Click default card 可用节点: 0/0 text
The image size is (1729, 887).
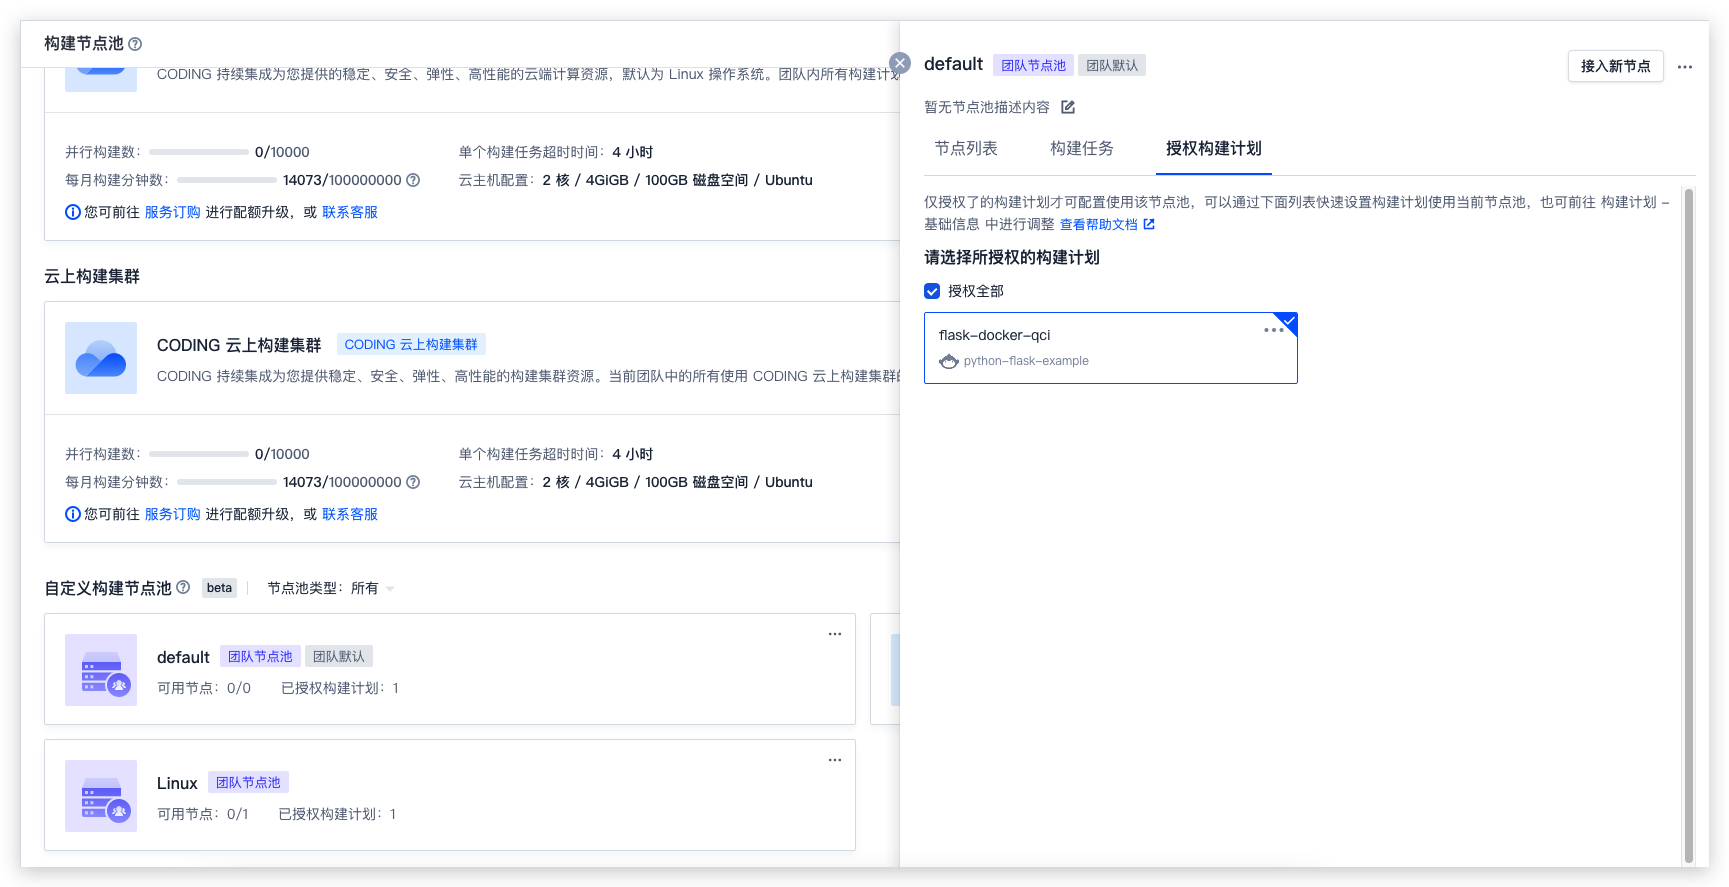pyautogui.click(x=204, y=688)
